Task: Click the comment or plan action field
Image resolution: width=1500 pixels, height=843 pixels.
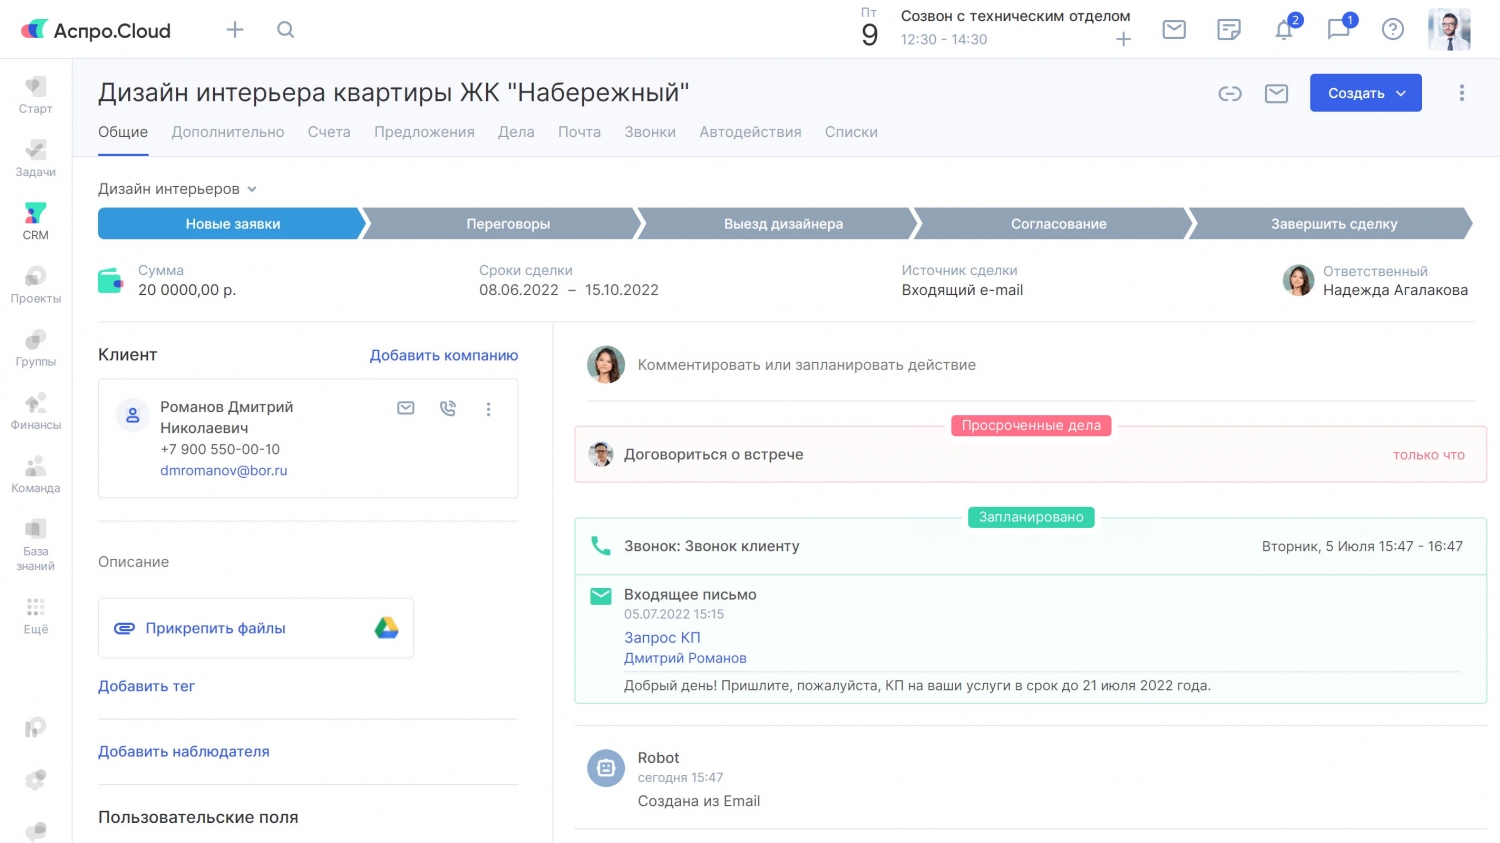Action: point(806,365)
